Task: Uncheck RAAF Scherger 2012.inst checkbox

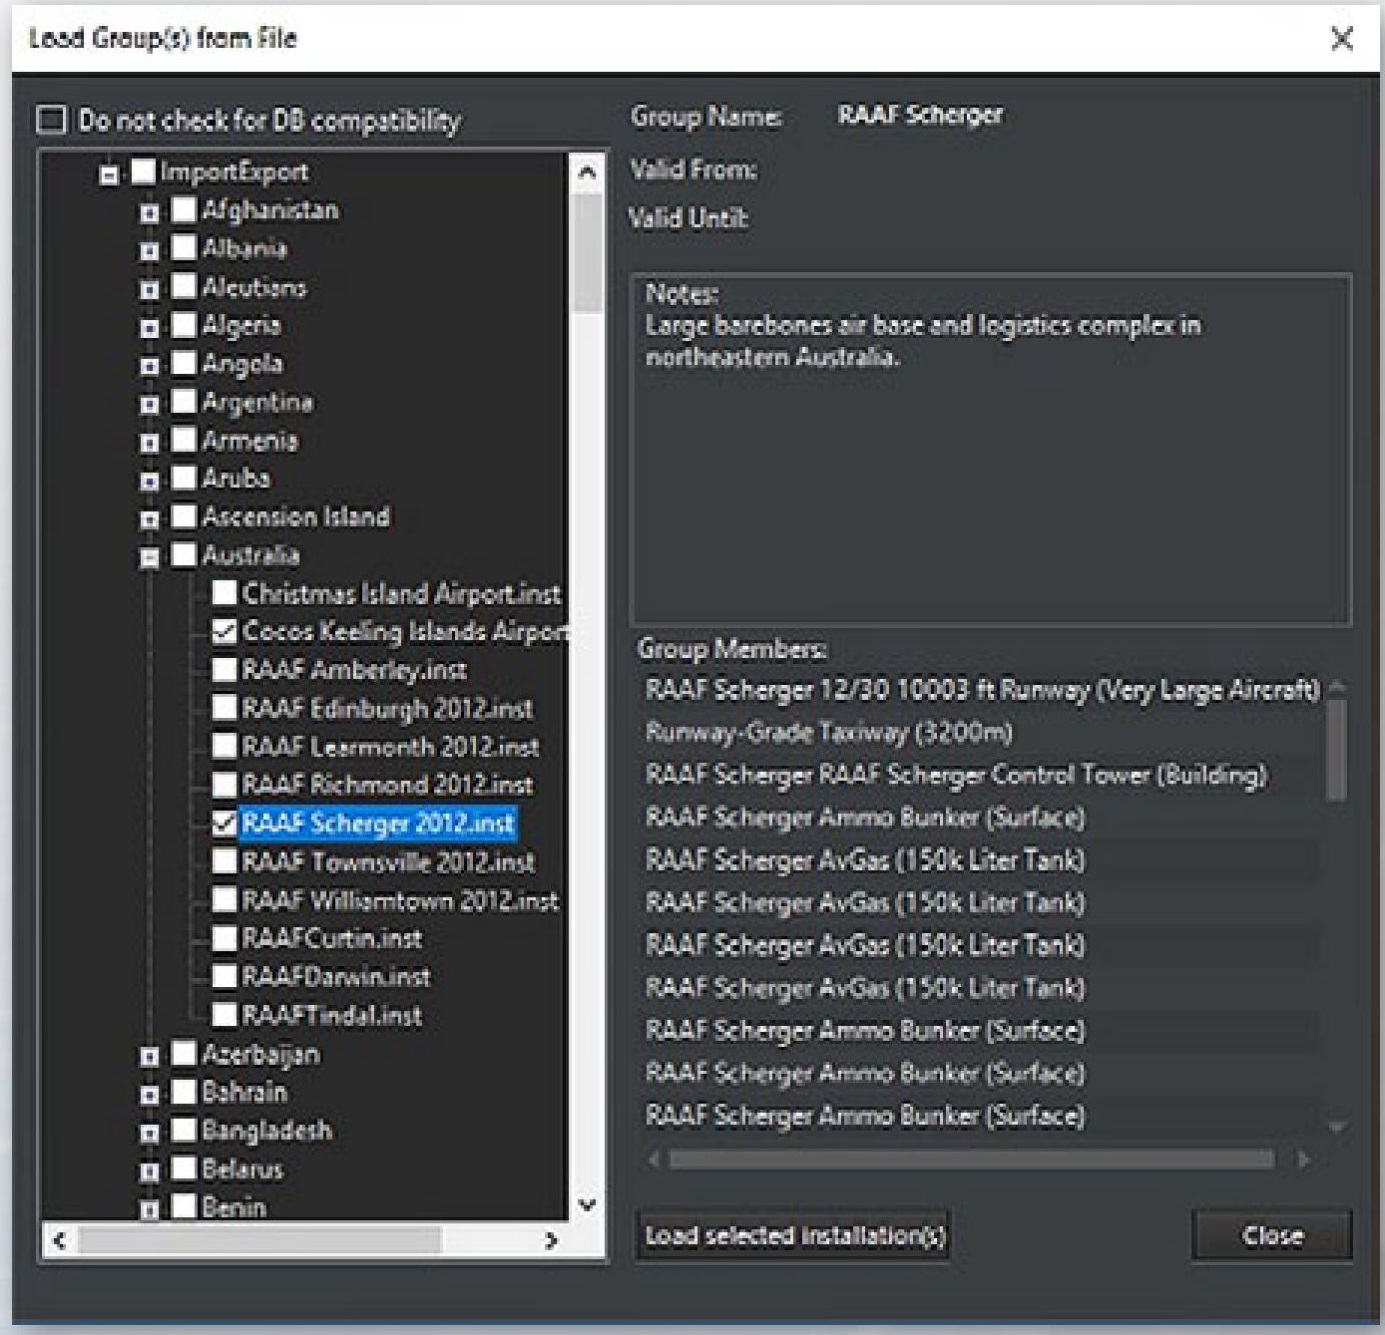Action: pyautogui.click(x=224, y=823)
